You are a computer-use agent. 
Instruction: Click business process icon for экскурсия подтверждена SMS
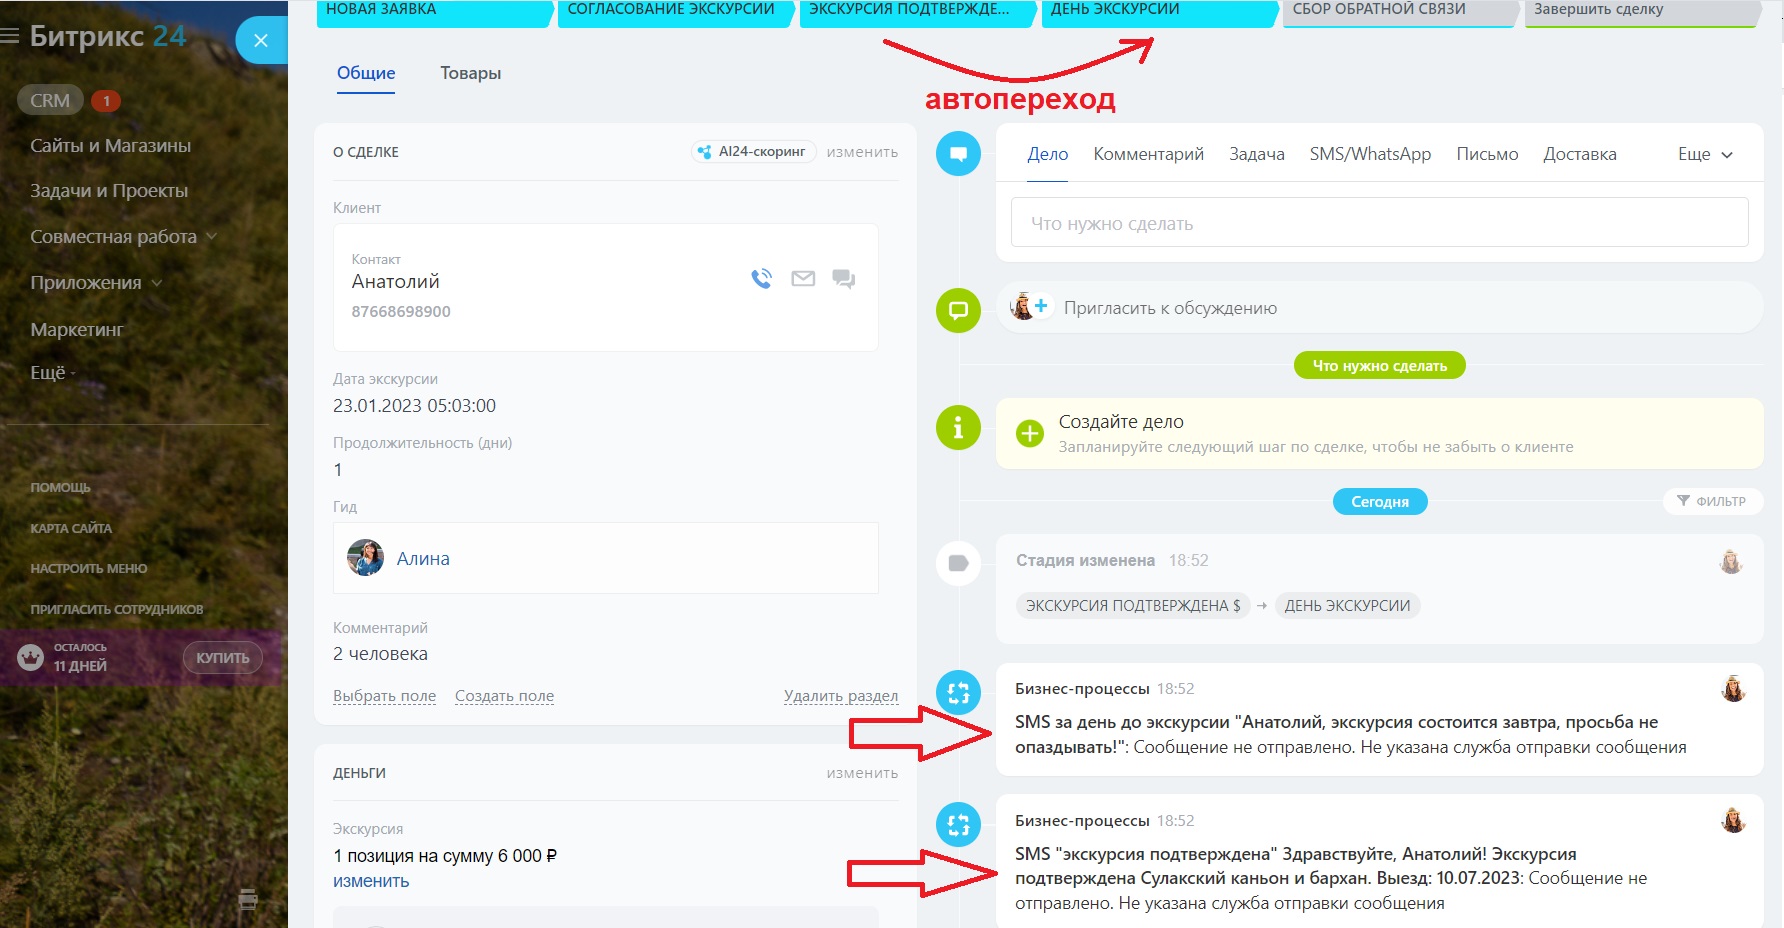click(958, 825)
